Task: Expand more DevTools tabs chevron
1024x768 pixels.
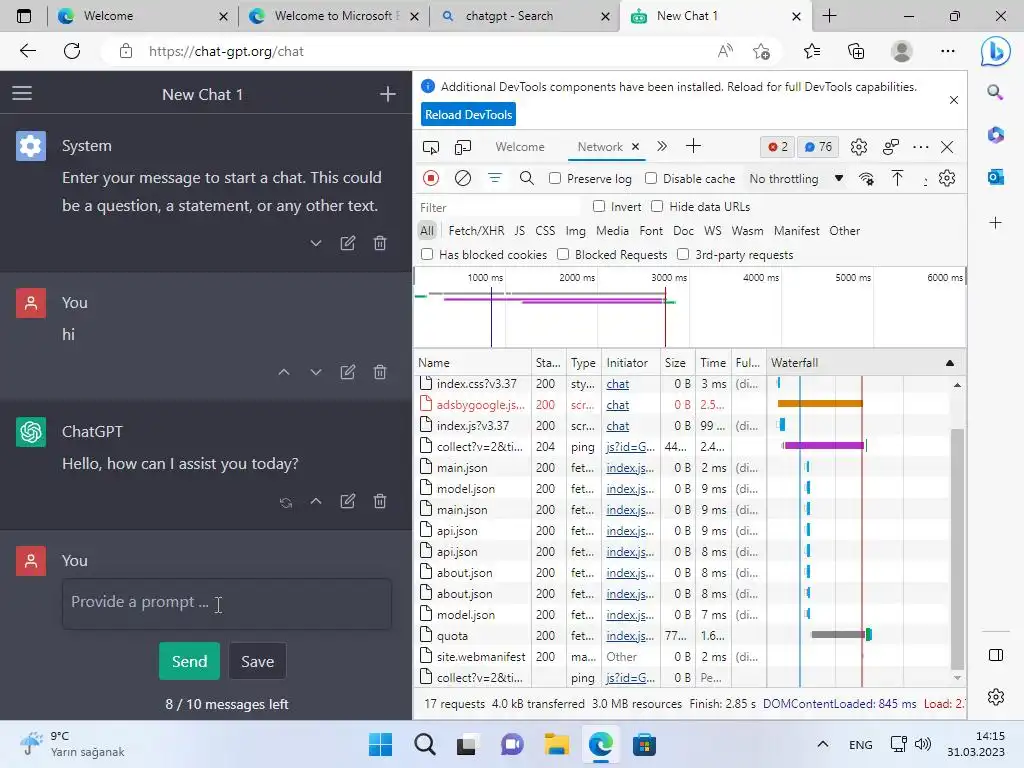Action: (x=662, y=146)
